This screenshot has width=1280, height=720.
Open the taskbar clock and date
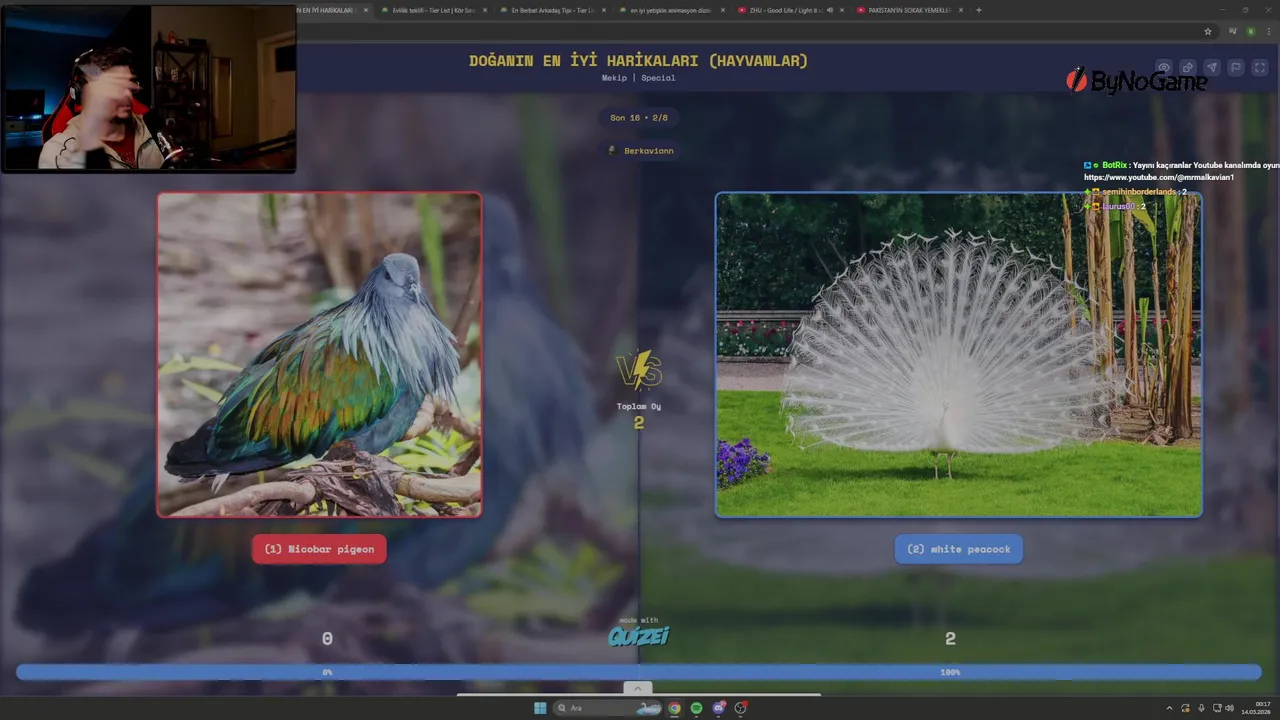point(1258,708)
